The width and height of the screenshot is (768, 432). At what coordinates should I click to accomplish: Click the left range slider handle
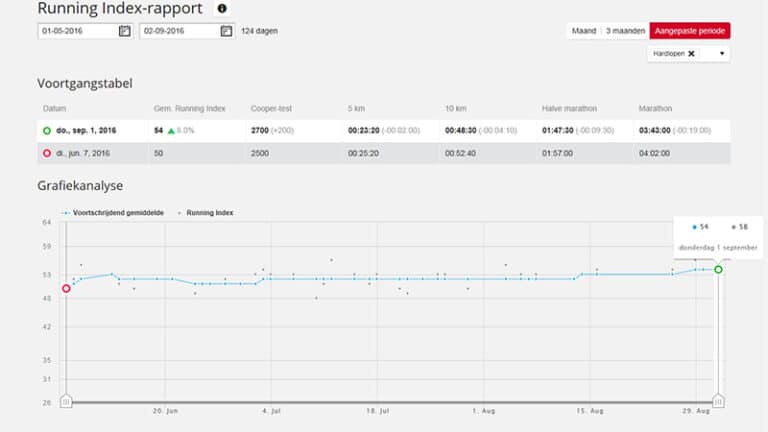[66, 401]
